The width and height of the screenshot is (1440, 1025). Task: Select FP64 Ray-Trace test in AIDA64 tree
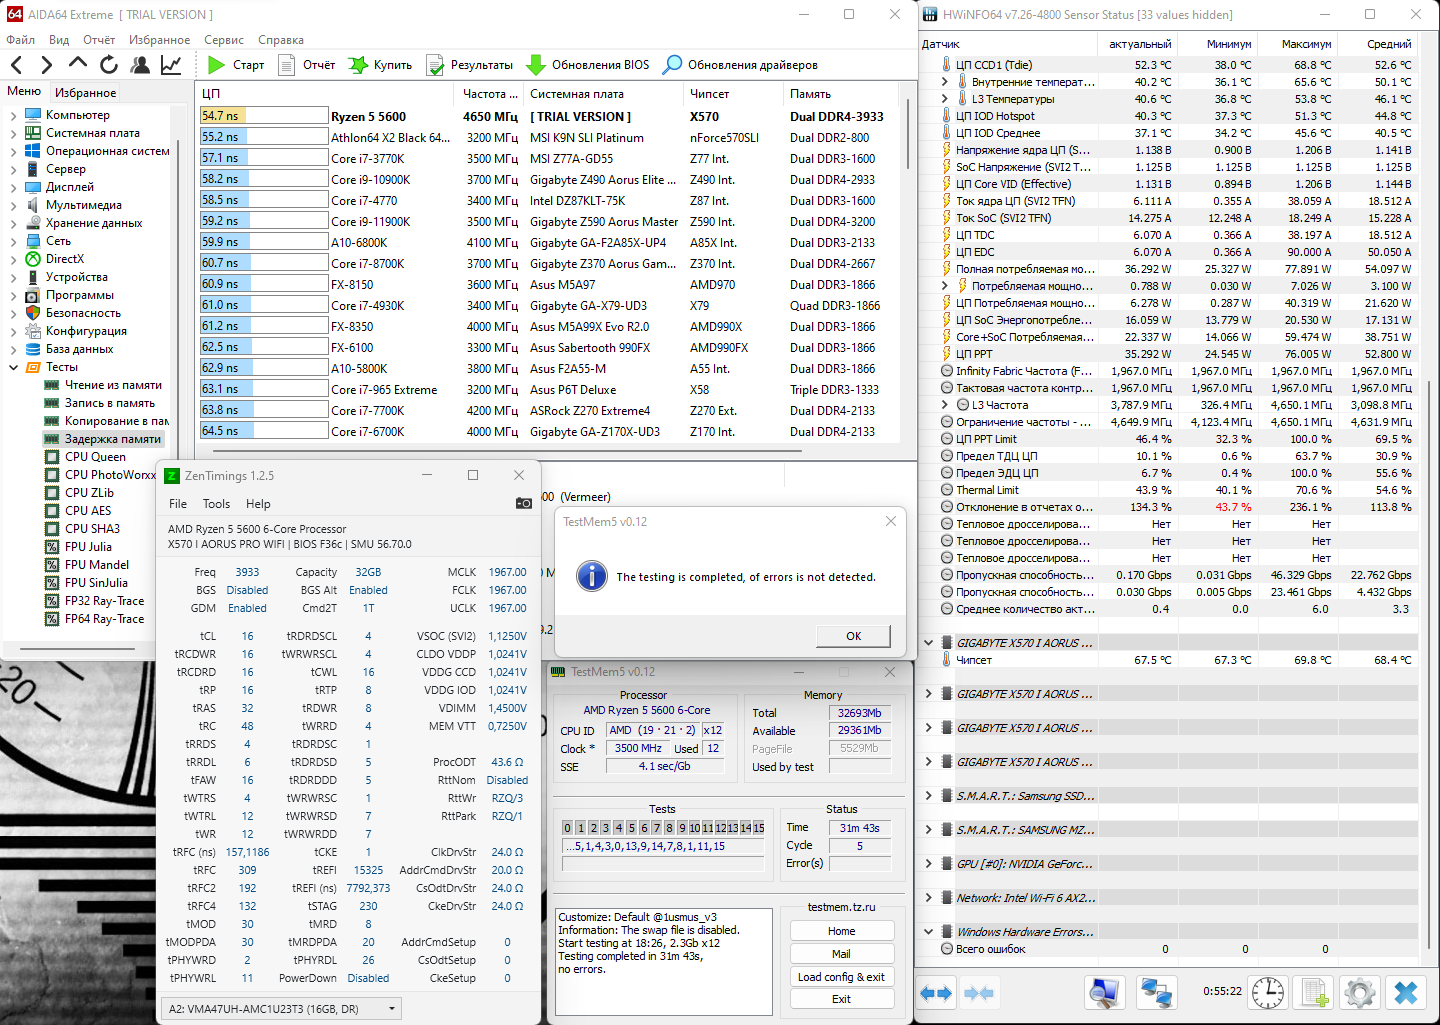[104, 619]
